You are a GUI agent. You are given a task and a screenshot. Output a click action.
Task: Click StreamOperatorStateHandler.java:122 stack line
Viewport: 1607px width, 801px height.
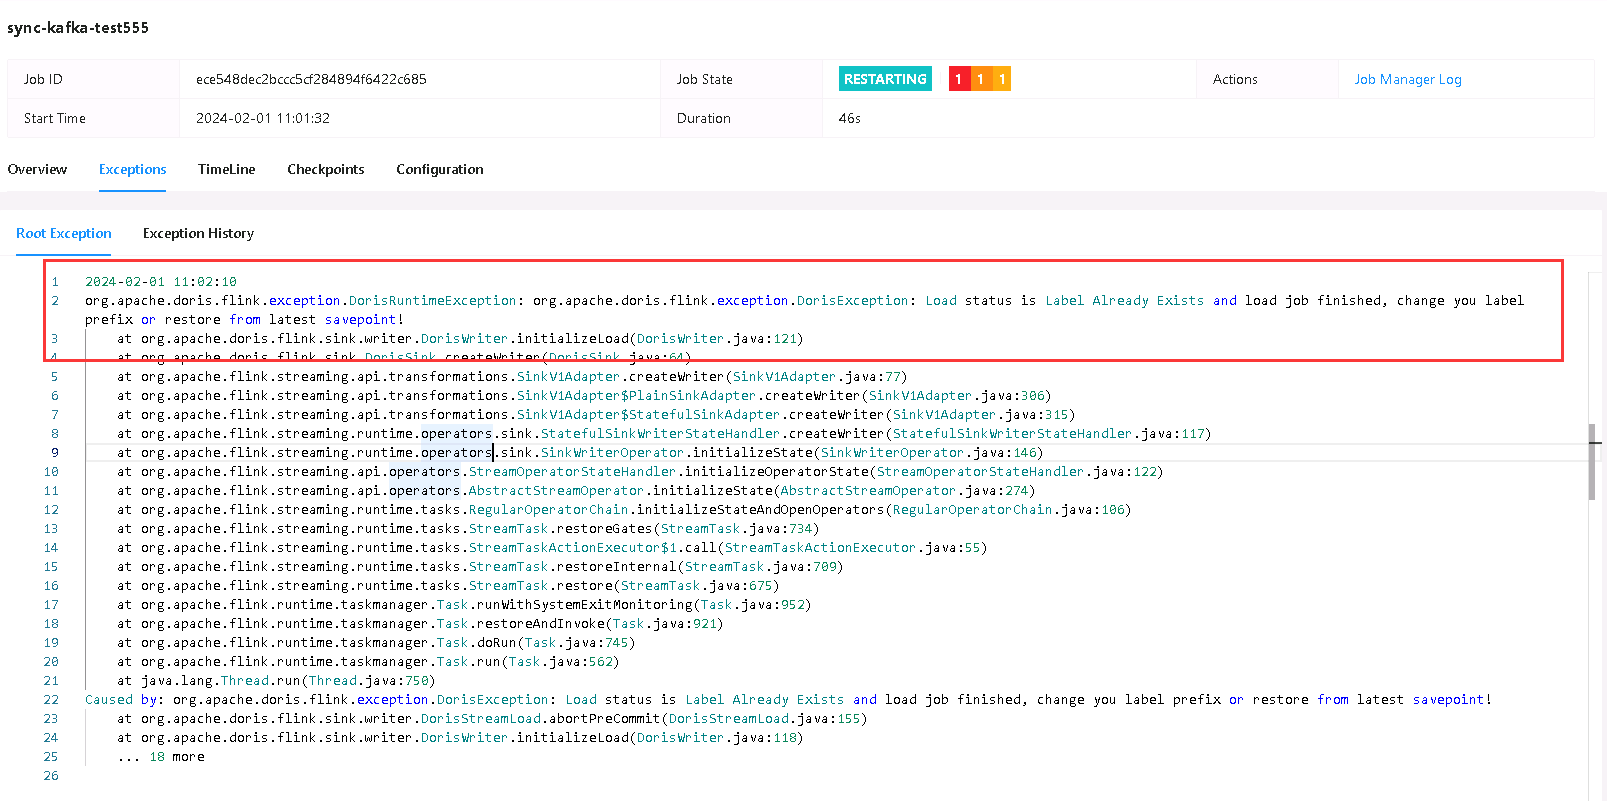click(x=640, y=472)
